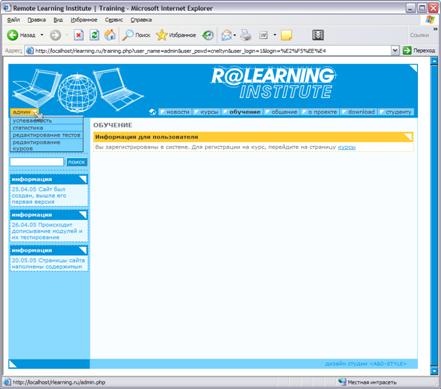Select статистика in the админ menu
Viewport: 441px width, 389px height.
click(28, 128)
